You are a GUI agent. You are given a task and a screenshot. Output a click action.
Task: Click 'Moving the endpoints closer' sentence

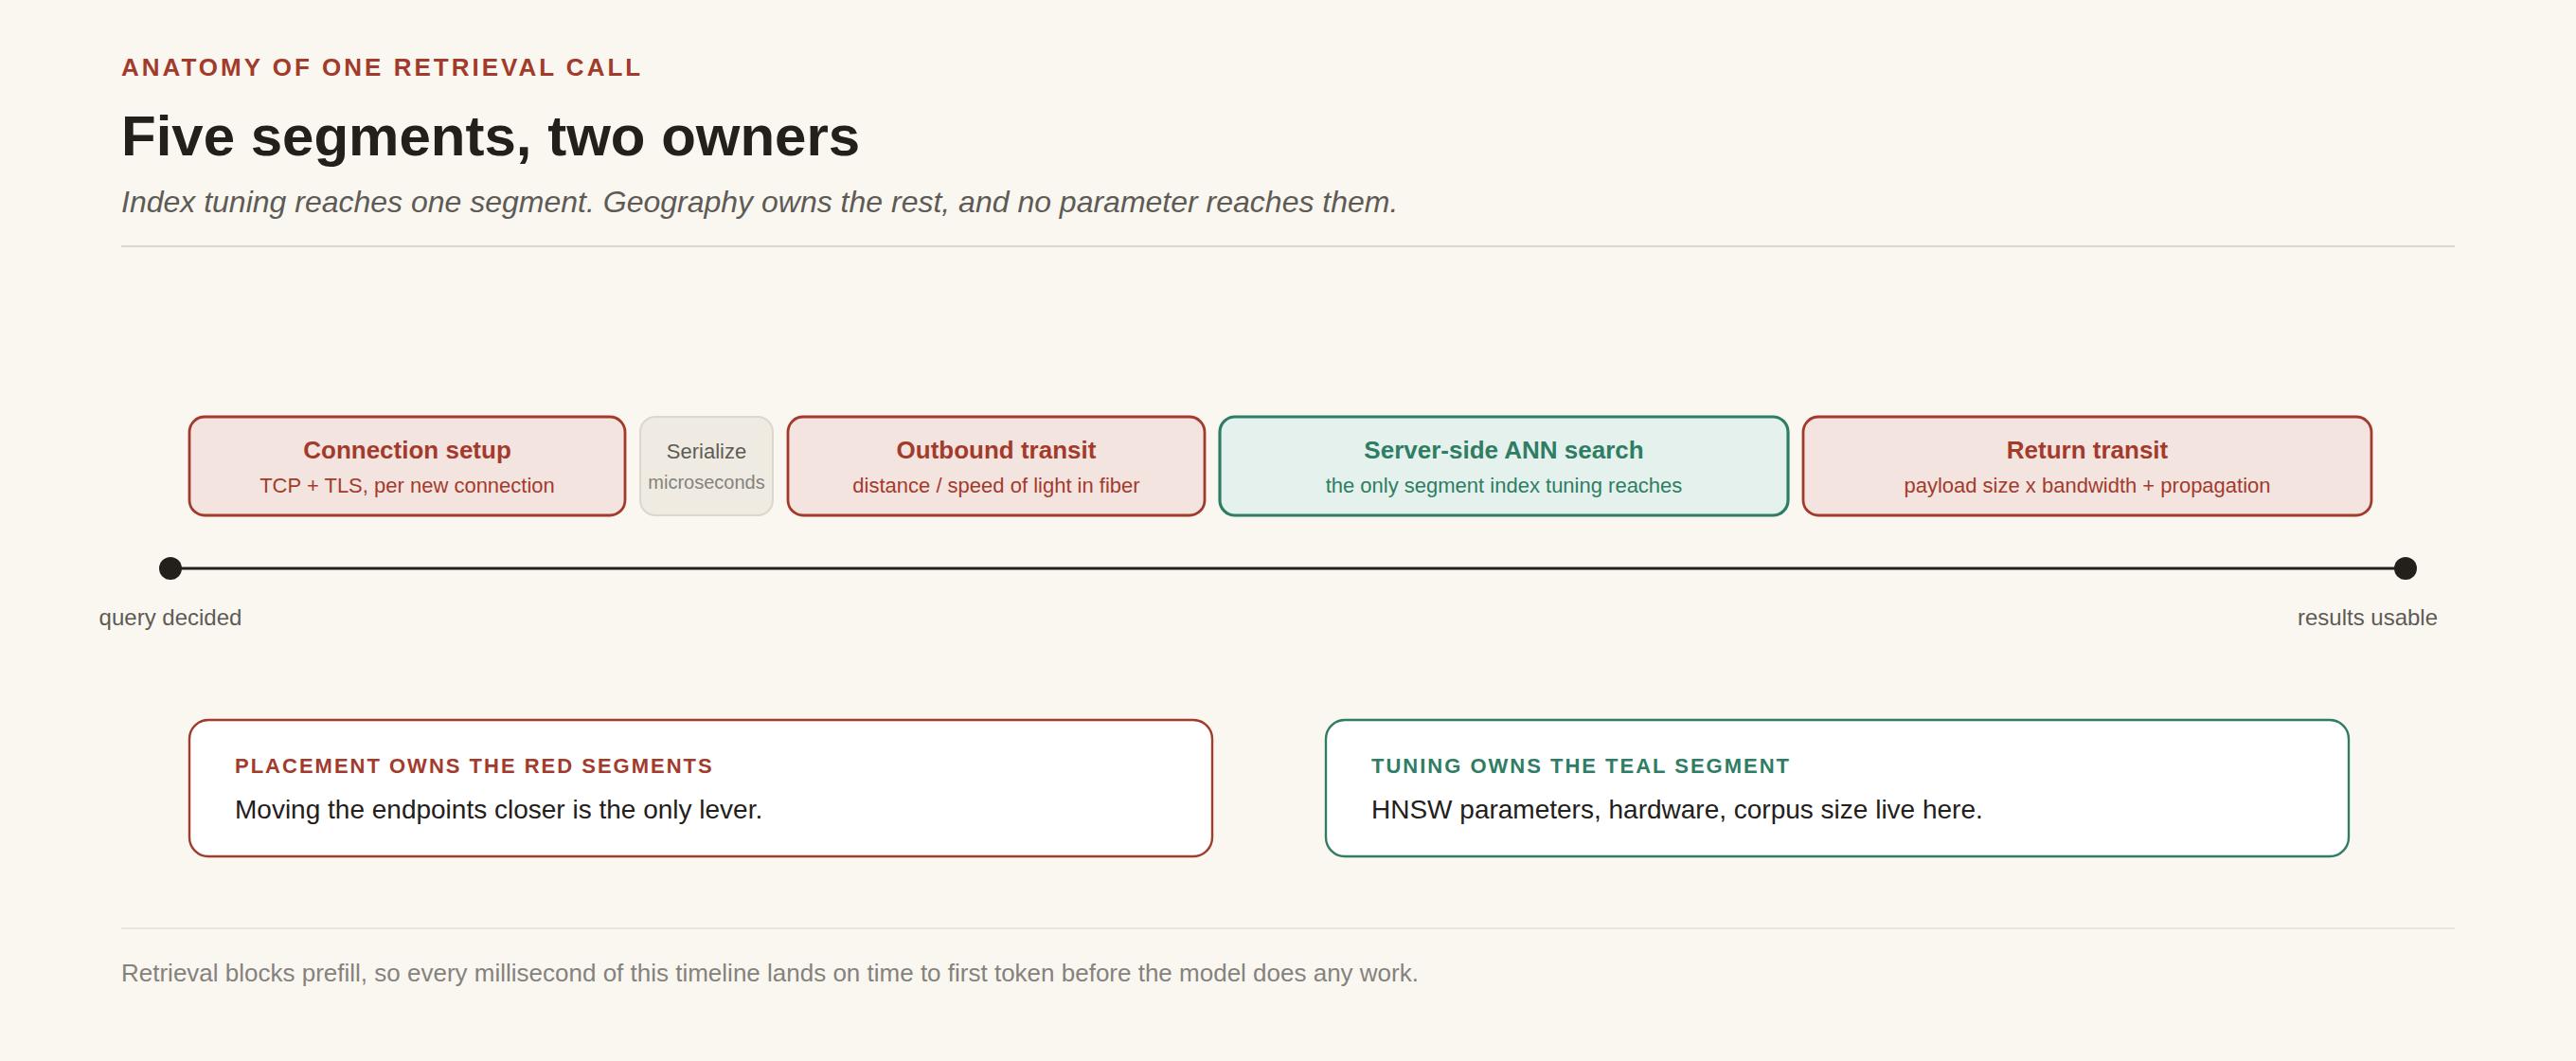click(499, 809)
